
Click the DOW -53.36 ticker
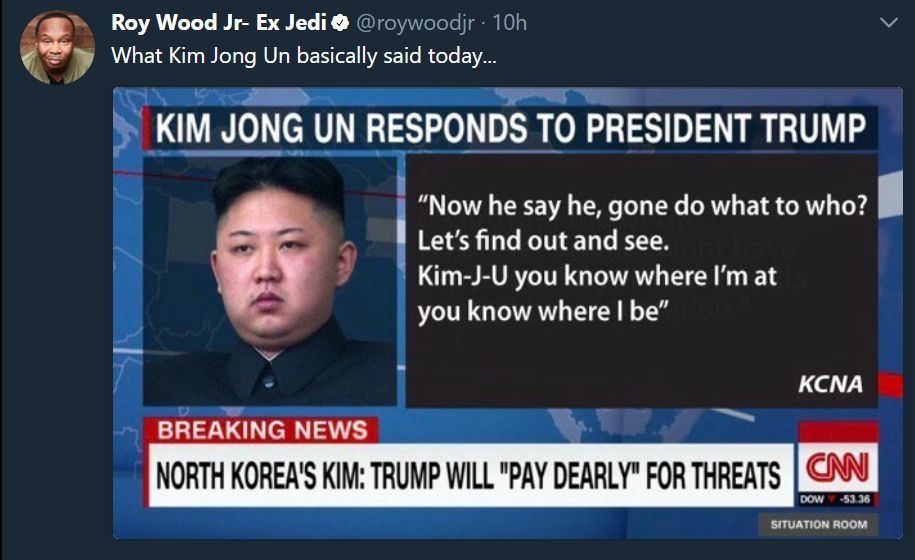pos(837,499)
